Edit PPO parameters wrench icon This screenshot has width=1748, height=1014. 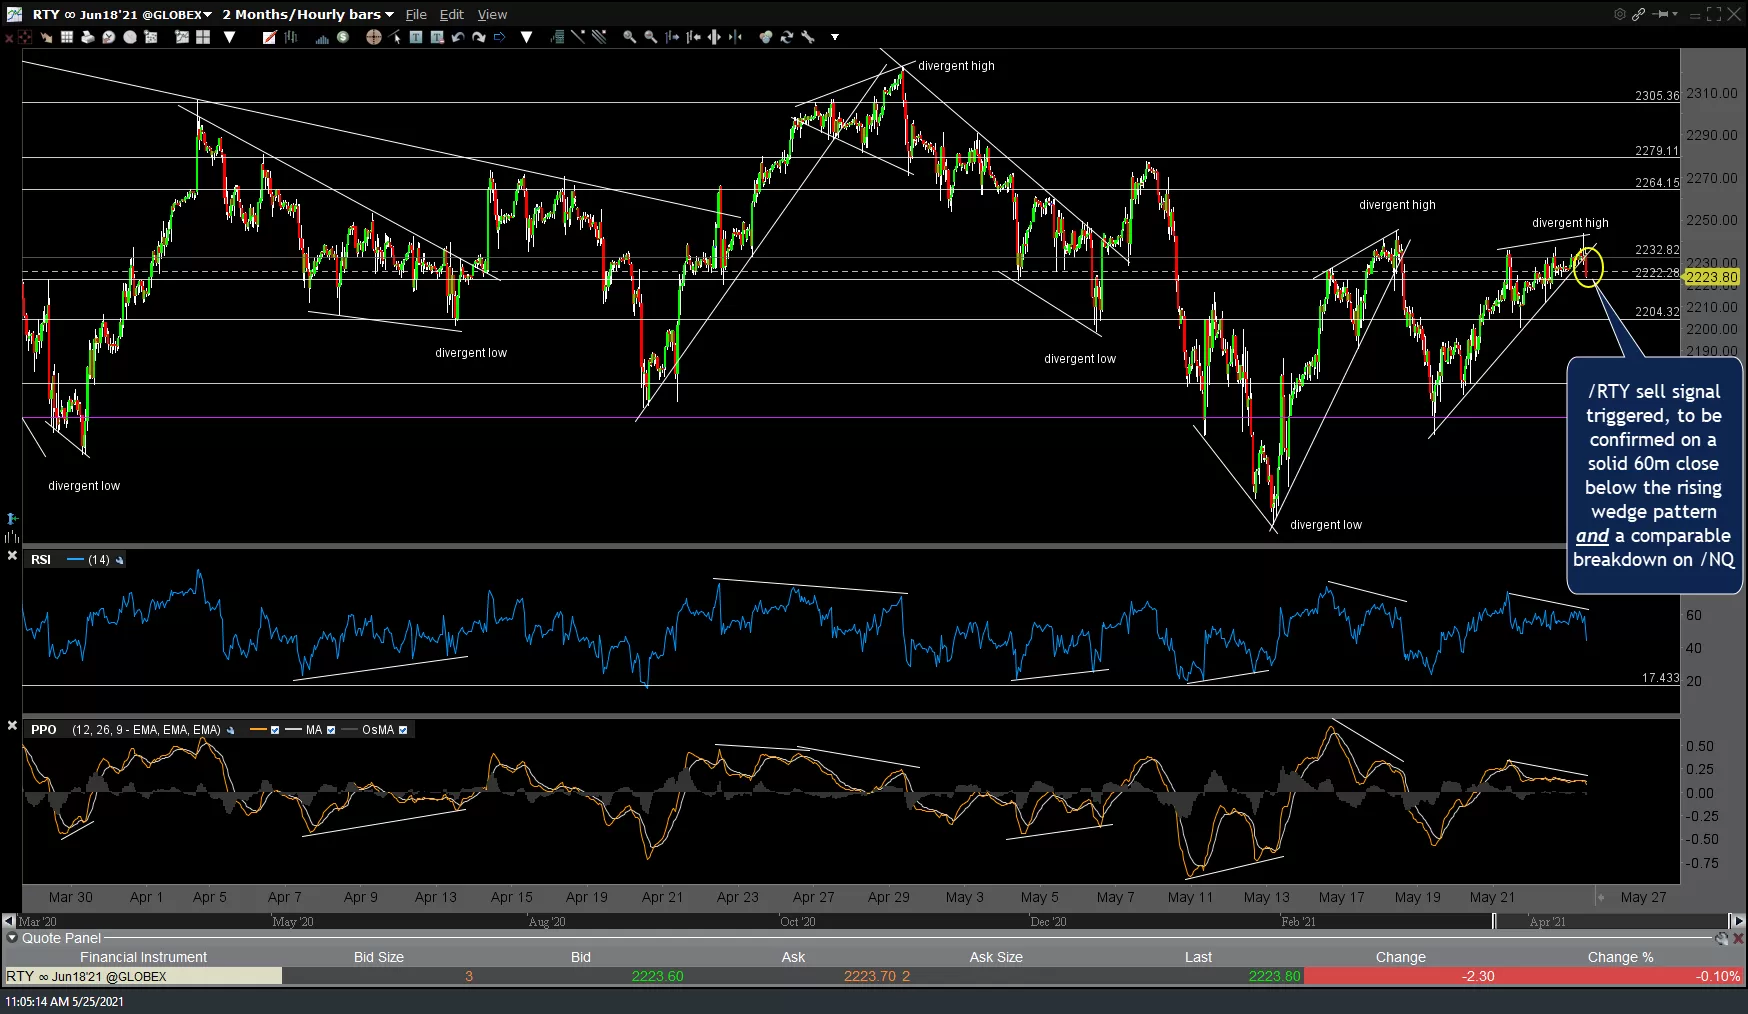pos(230,730)
